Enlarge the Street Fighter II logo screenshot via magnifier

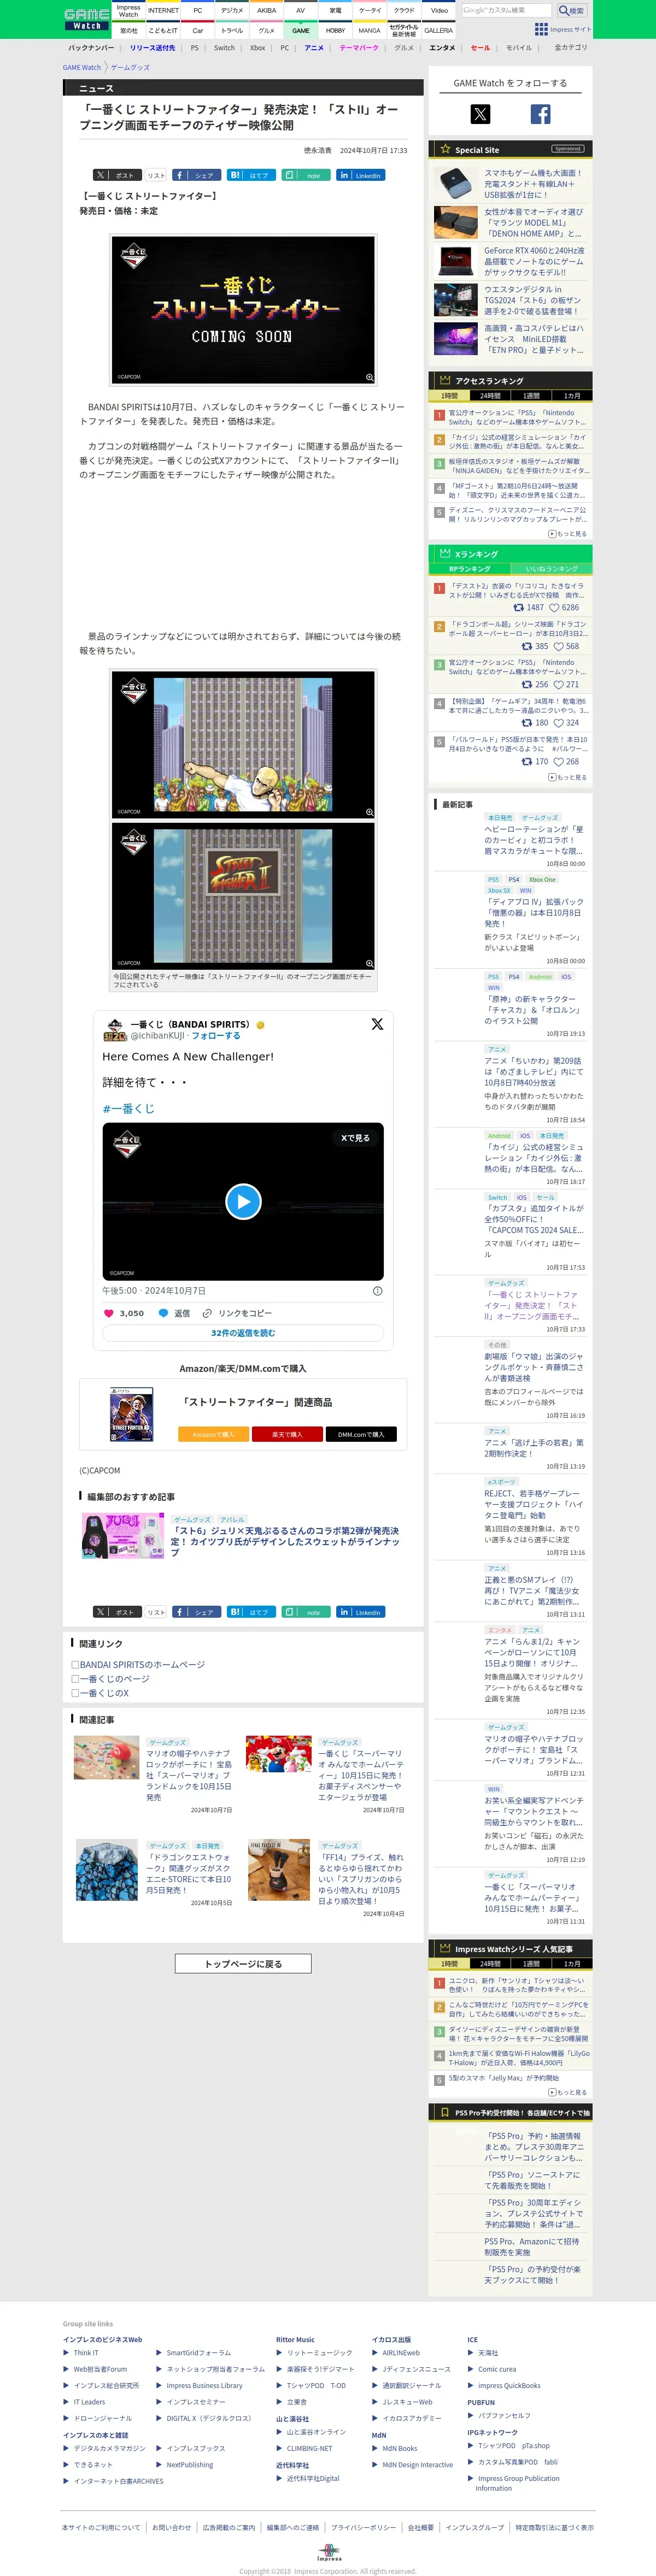click(x=369, y=963)
